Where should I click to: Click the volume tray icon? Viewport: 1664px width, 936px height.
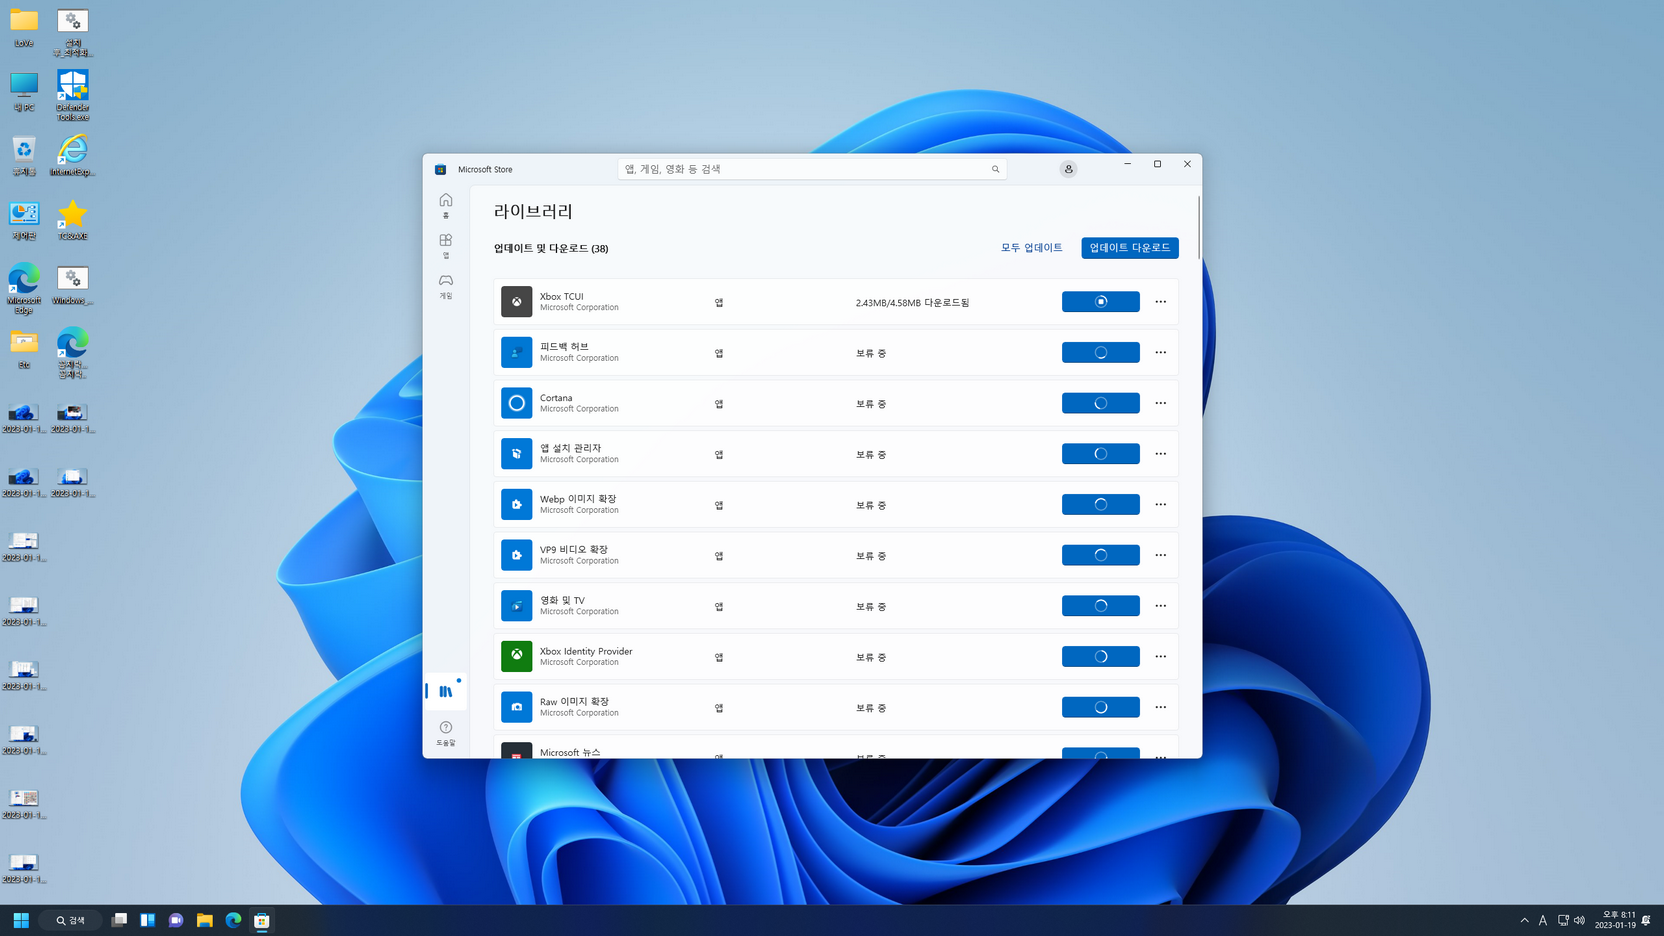pos(1579,920)
